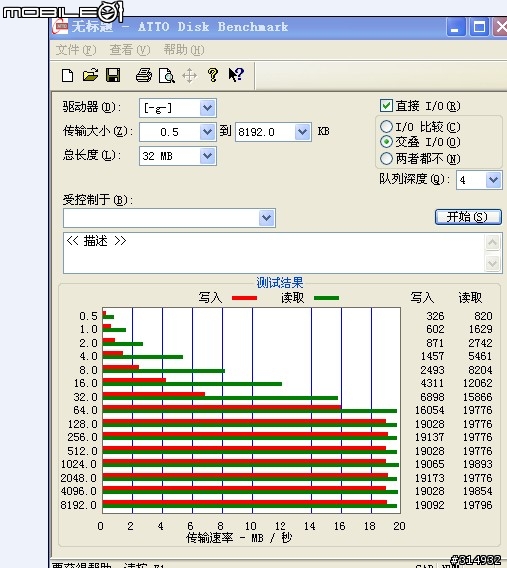Click the description box scroll down arrow
The image size is (507, 568).
(x=493, y=263)
